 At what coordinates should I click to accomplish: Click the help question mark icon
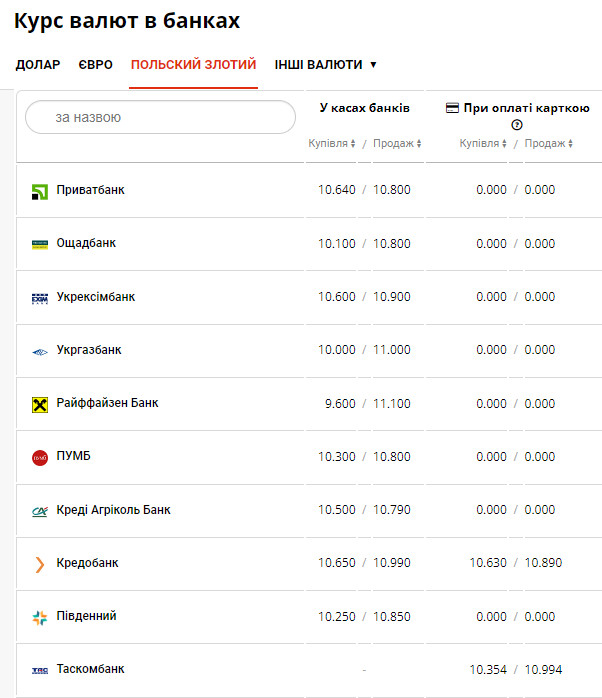tap(517, 125)
